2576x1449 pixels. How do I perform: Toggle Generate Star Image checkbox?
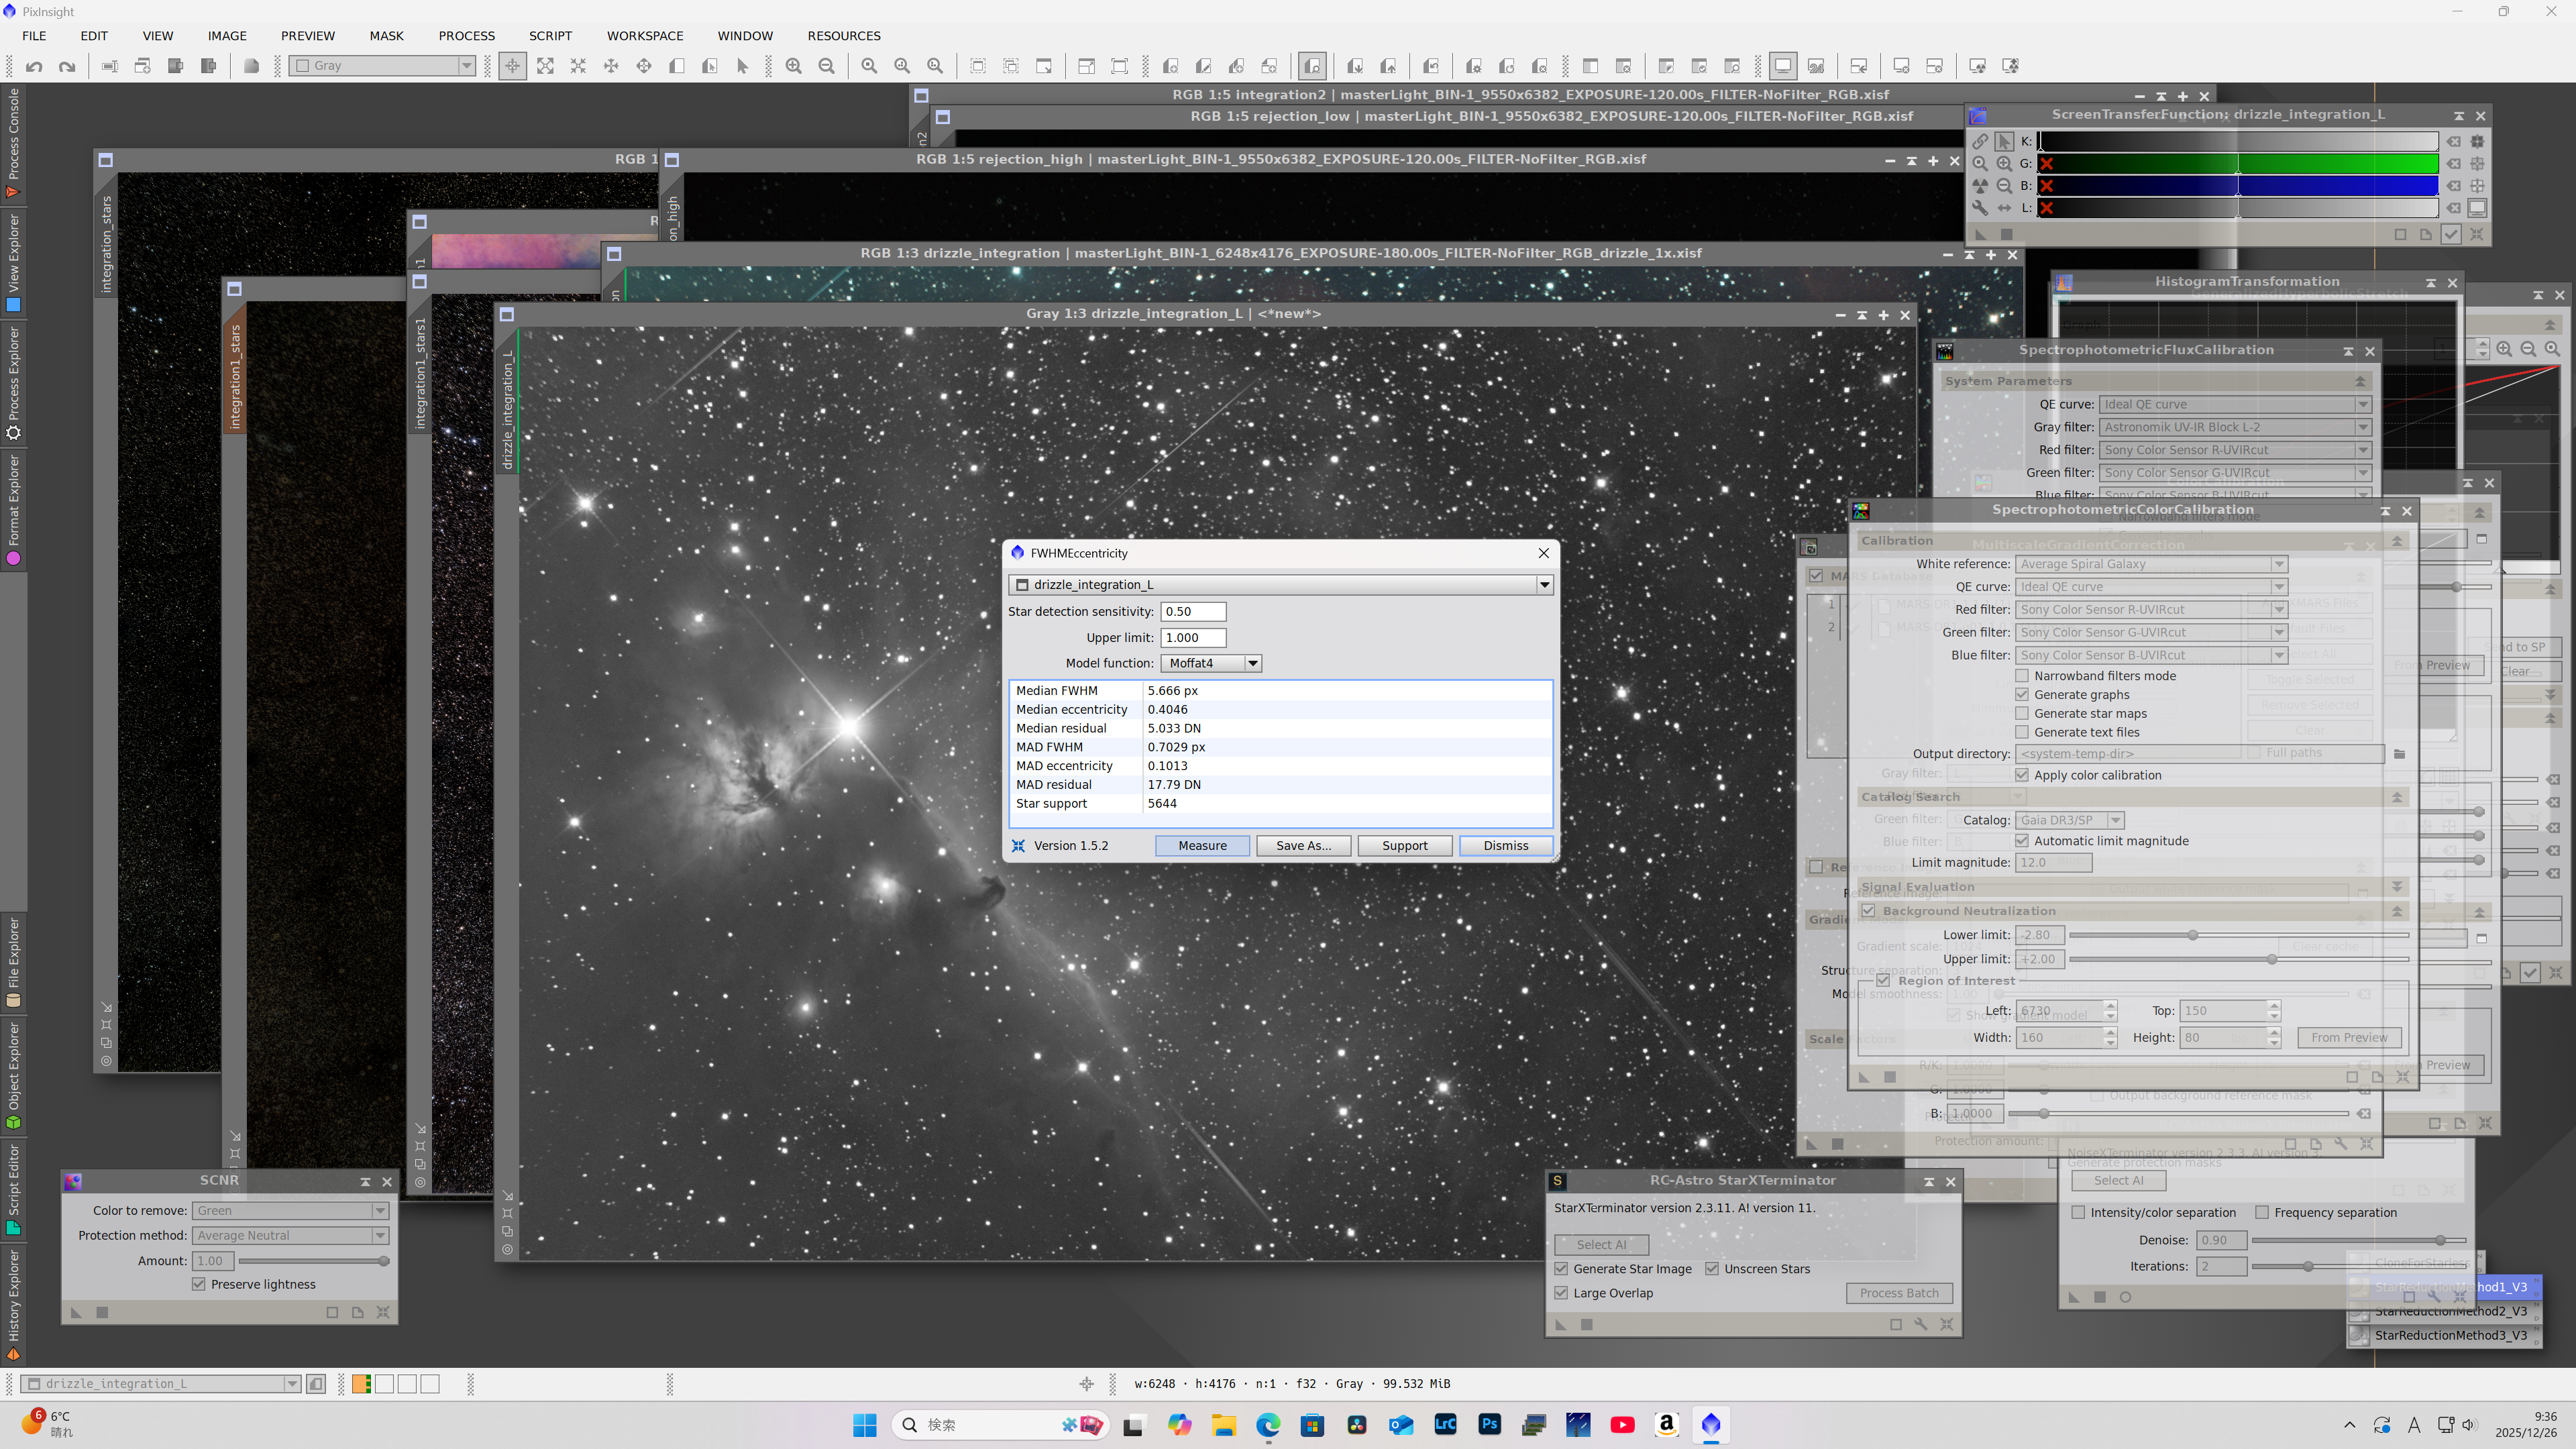(x=1561, y=1268)
